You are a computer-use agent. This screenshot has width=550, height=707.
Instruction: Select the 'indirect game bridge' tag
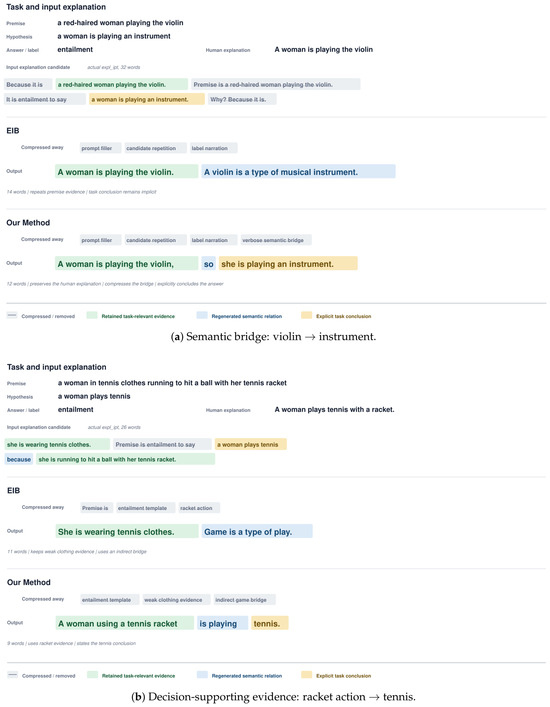coord(244,600)
